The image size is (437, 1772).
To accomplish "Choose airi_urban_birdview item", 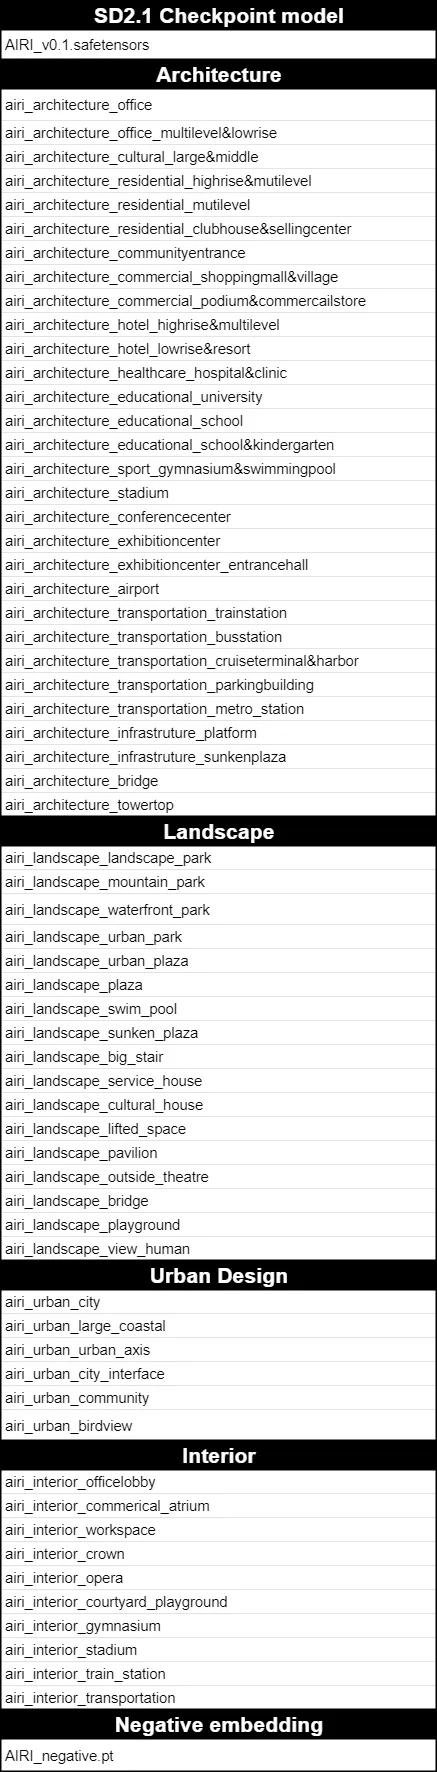I will (218, 1426).
